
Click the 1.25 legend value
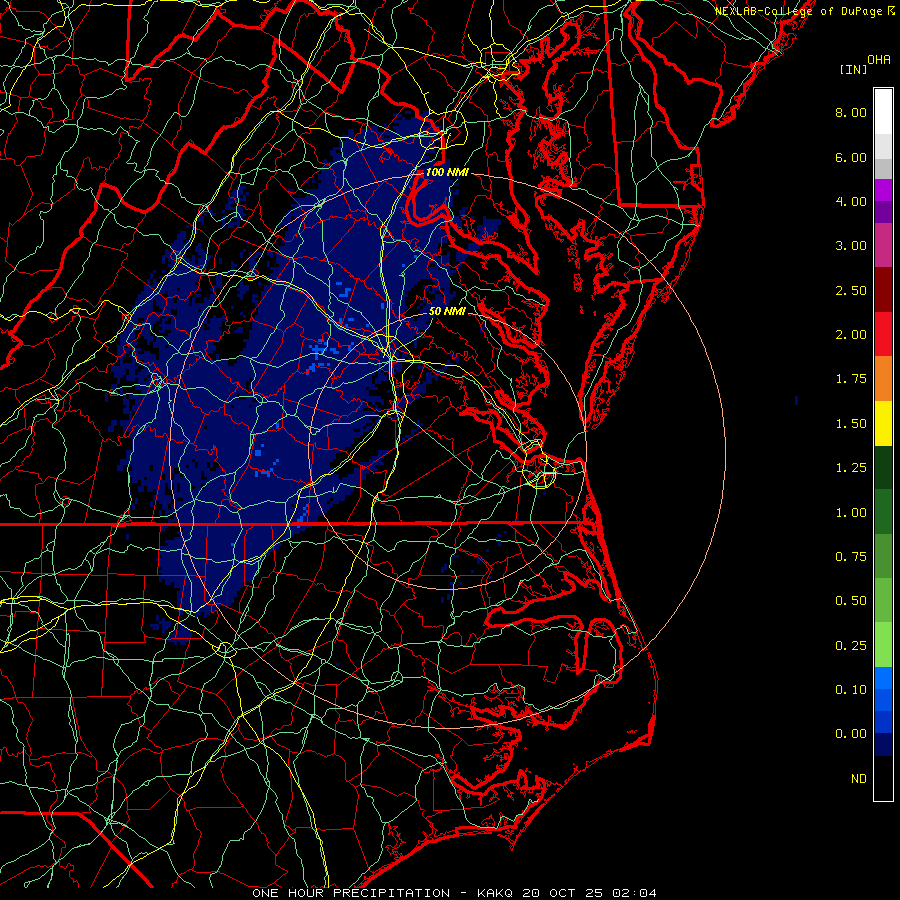851,468
